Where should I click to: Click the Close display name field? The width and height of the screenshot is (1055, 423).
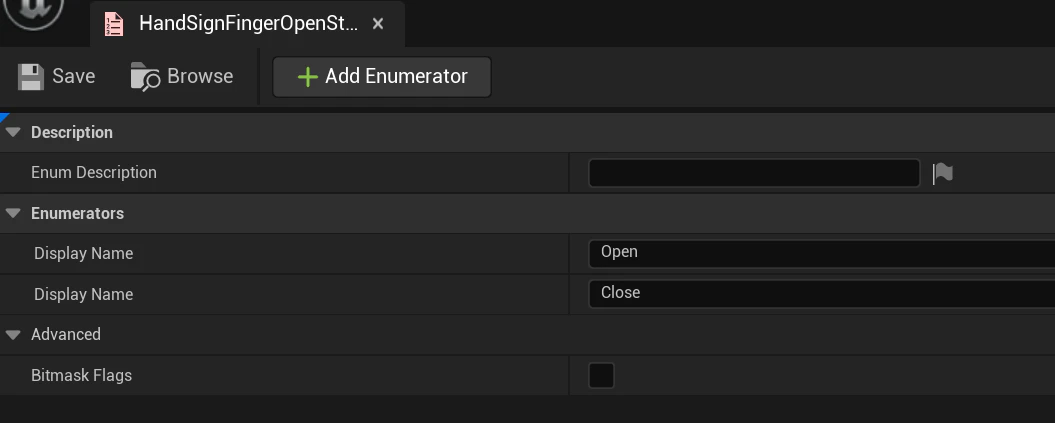coord(822,294)
